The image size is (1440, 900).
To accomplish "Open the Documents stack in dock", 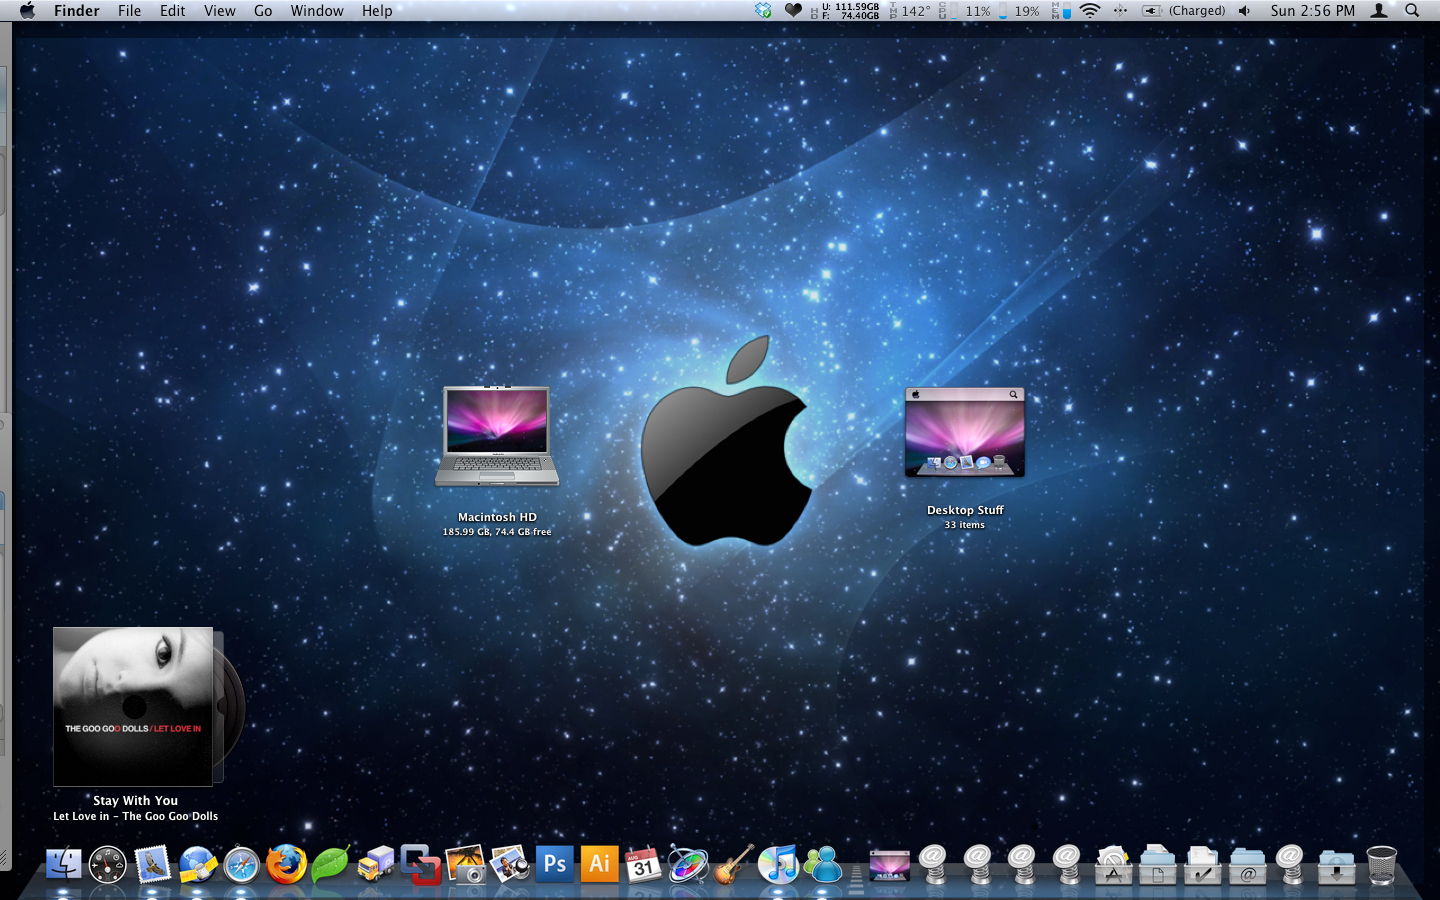I will point(1158,864).
